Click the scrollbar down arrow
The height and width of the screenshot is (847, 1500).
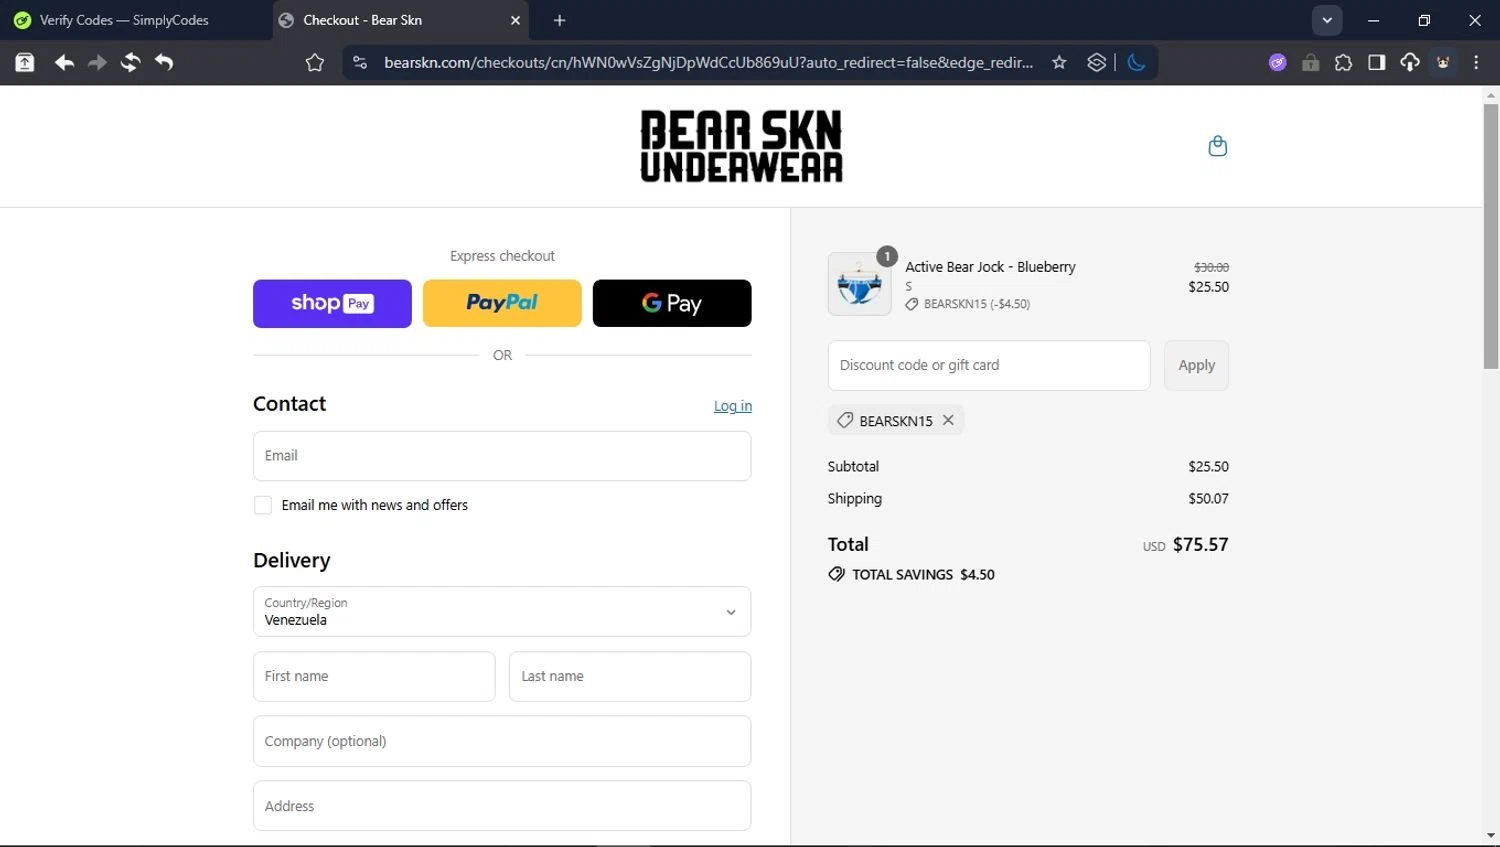1490,837
